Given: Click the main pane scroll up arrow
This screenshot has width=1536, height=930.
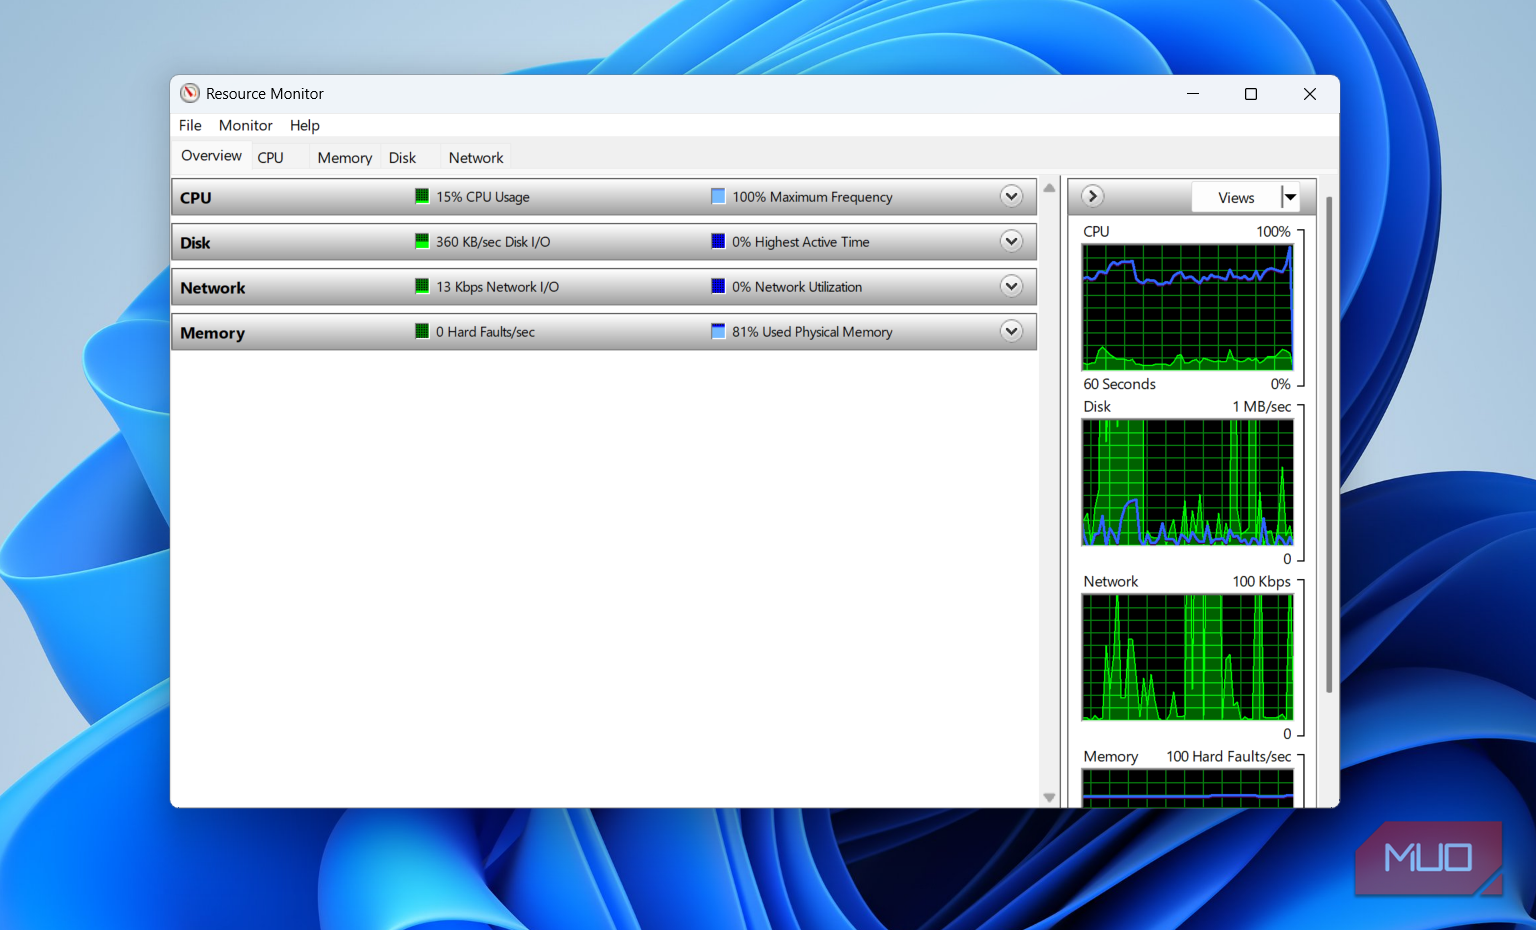Looking at the screenshot, I should pos(1049,188).
